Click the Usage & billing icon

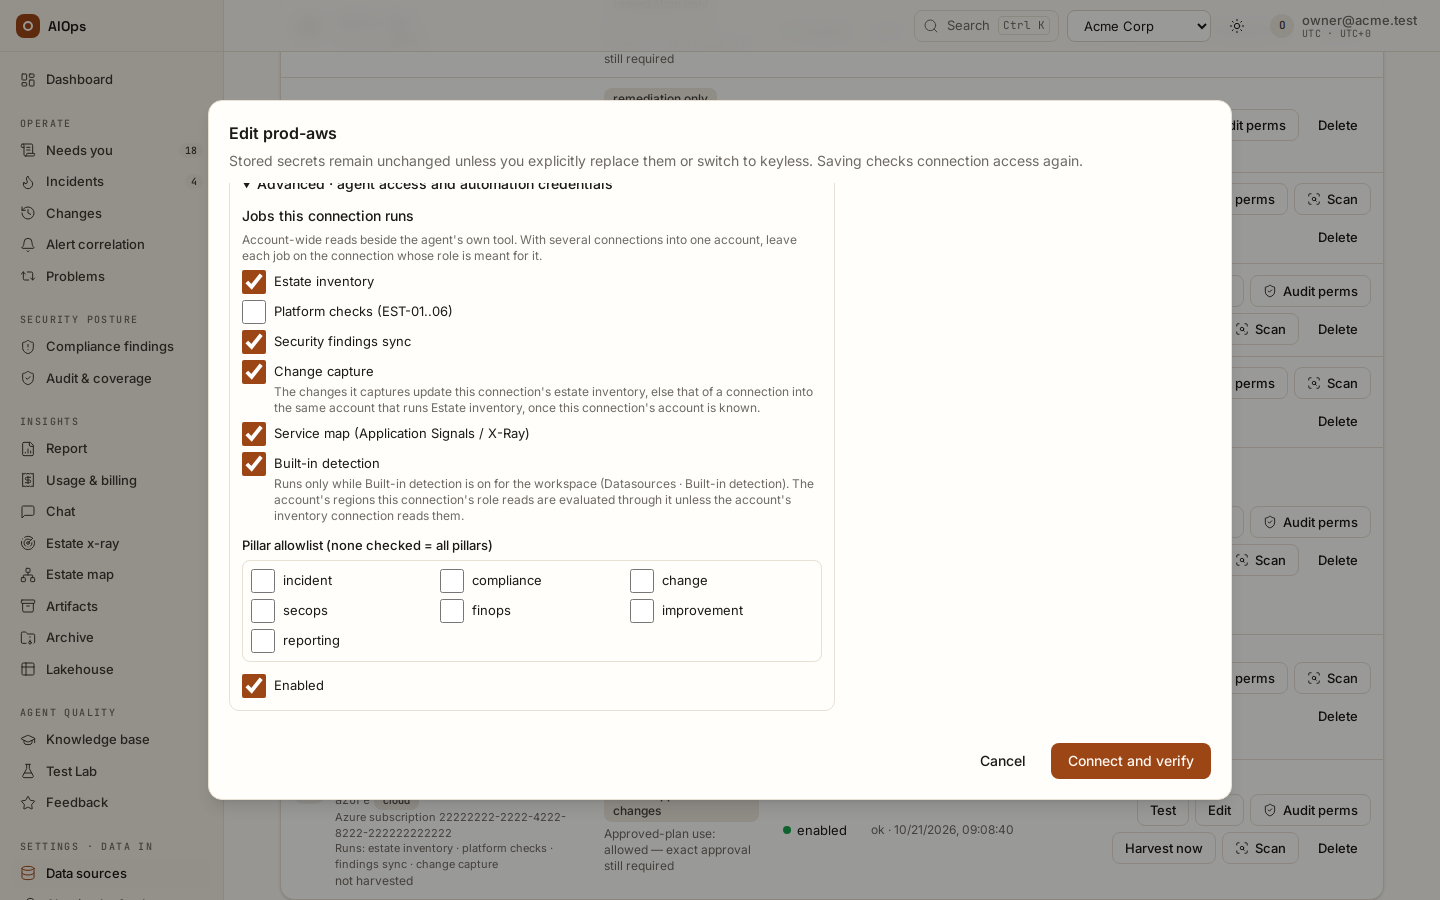(x=28, y=481)
